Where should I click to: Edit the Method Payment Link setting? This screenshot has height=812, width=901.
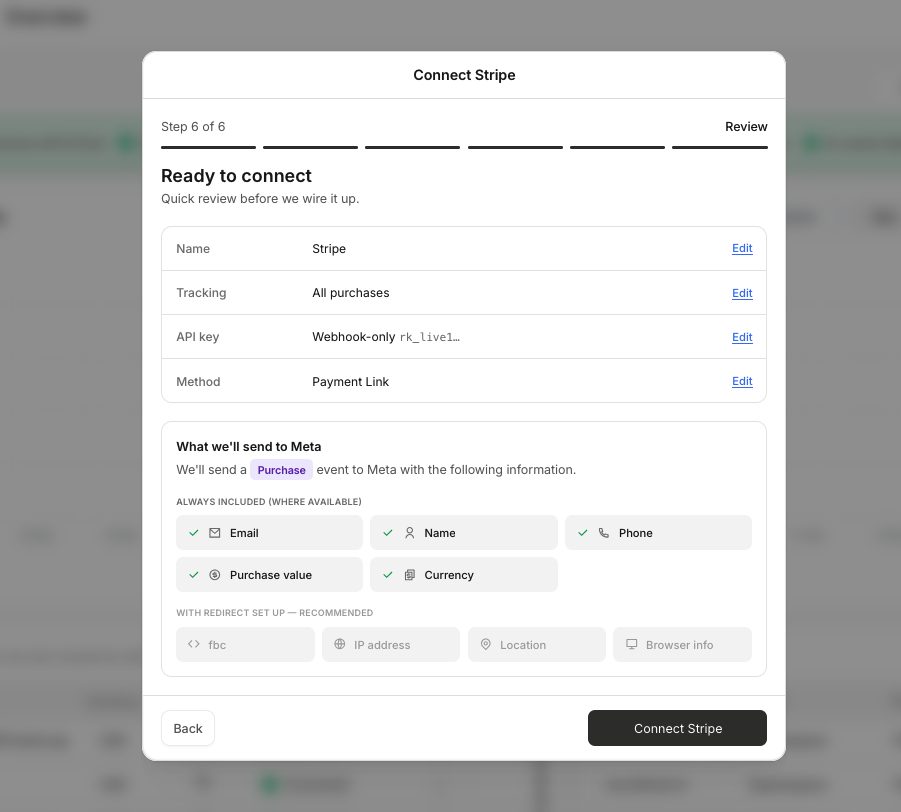click(742, 382)
